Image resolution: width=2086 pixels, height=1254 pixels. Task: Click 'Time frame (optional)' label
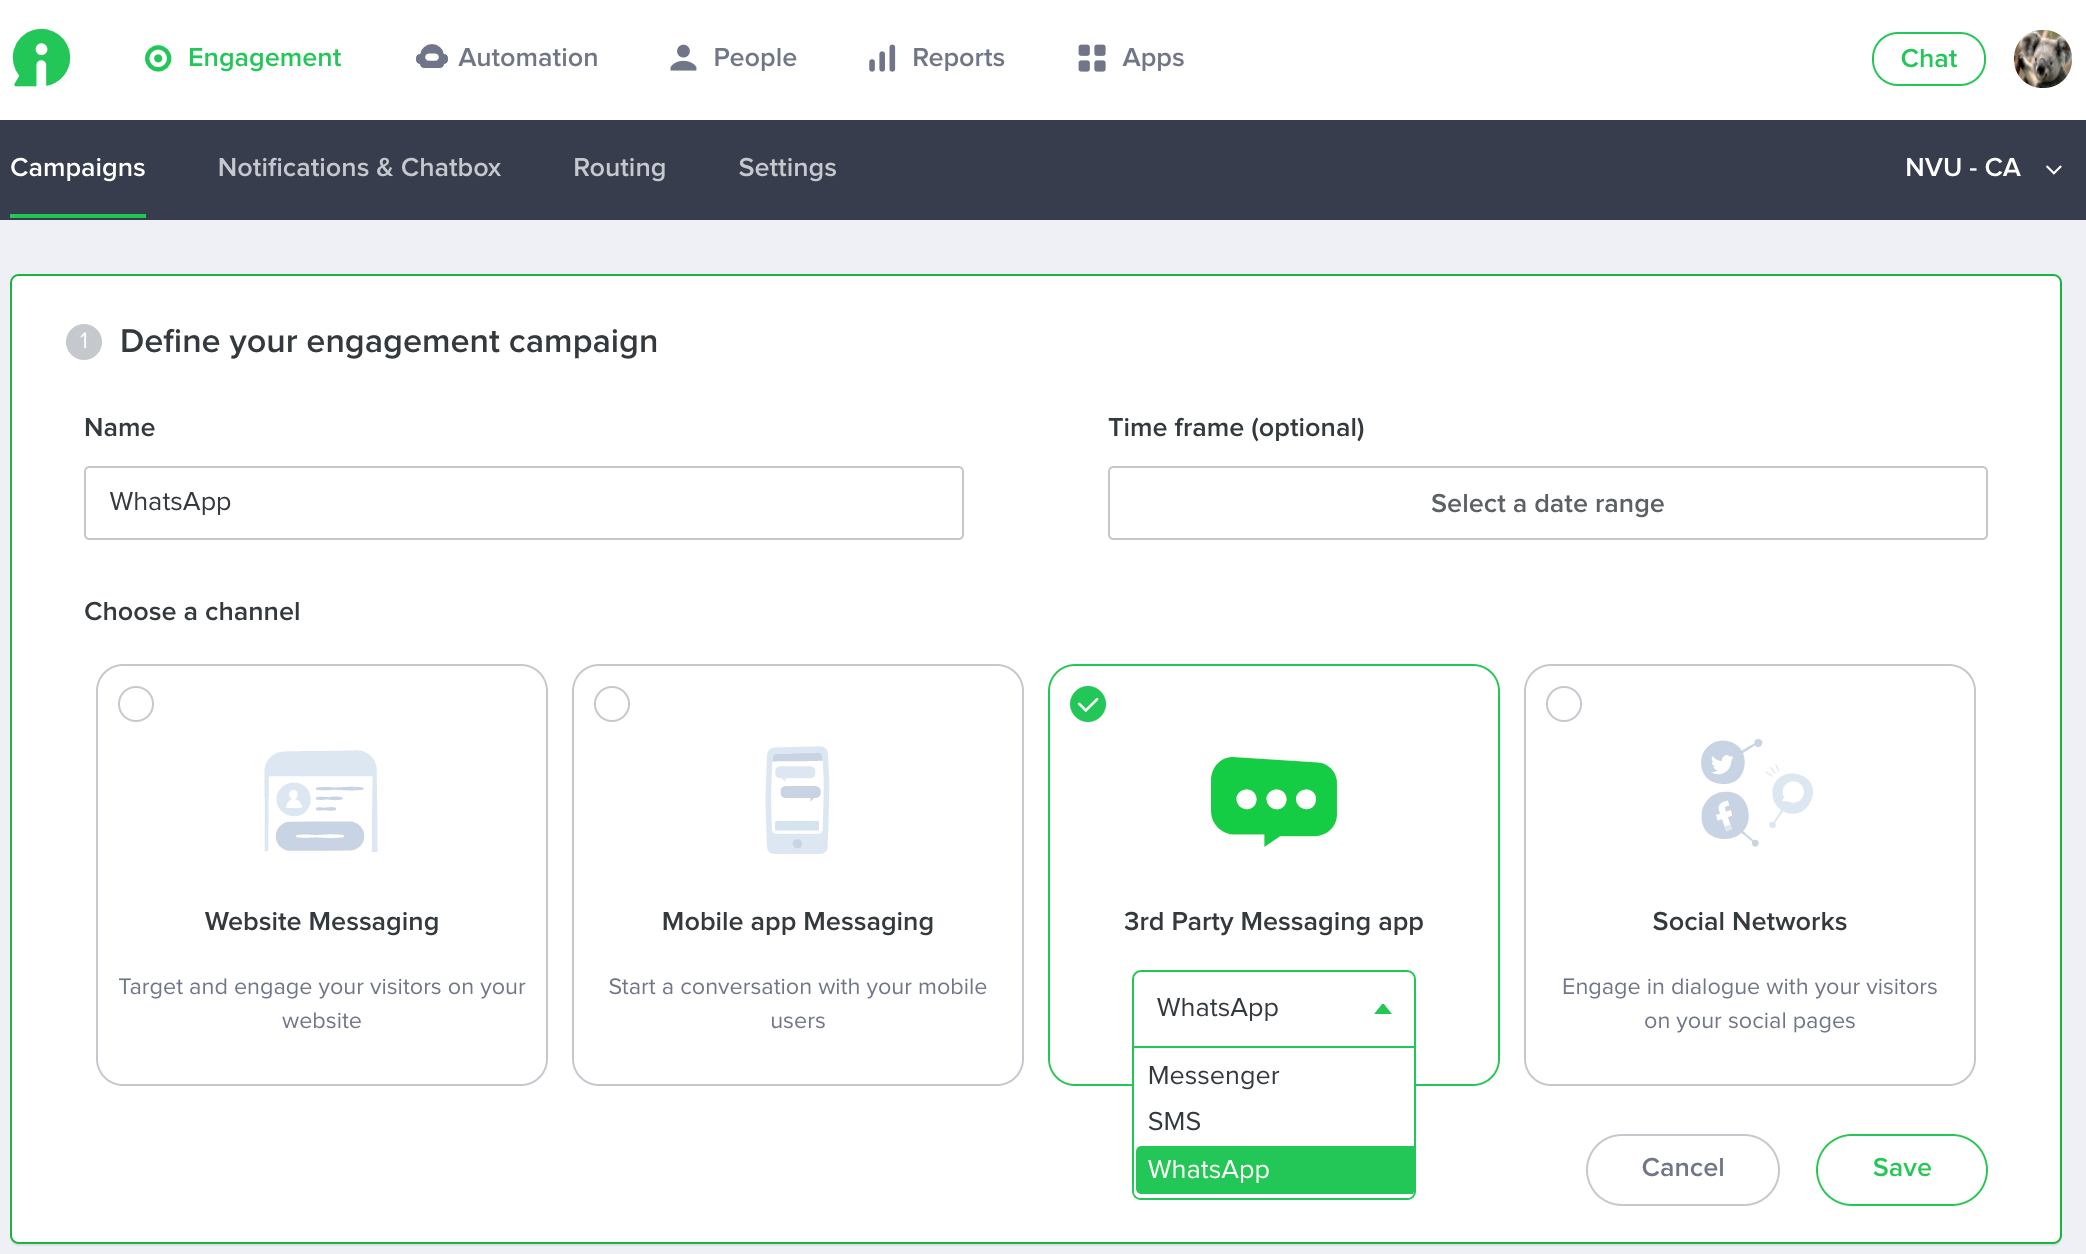click(x=1236, y=428)
